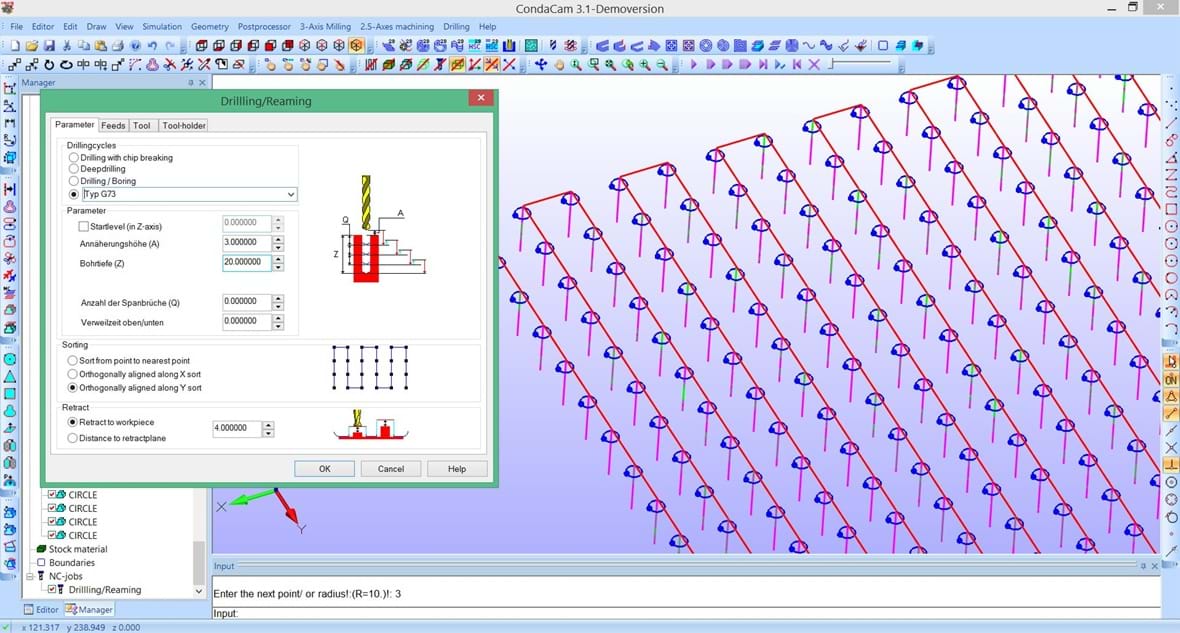Click the Annäherungshöhe (A) value spinner

click(x=278, y=243)
